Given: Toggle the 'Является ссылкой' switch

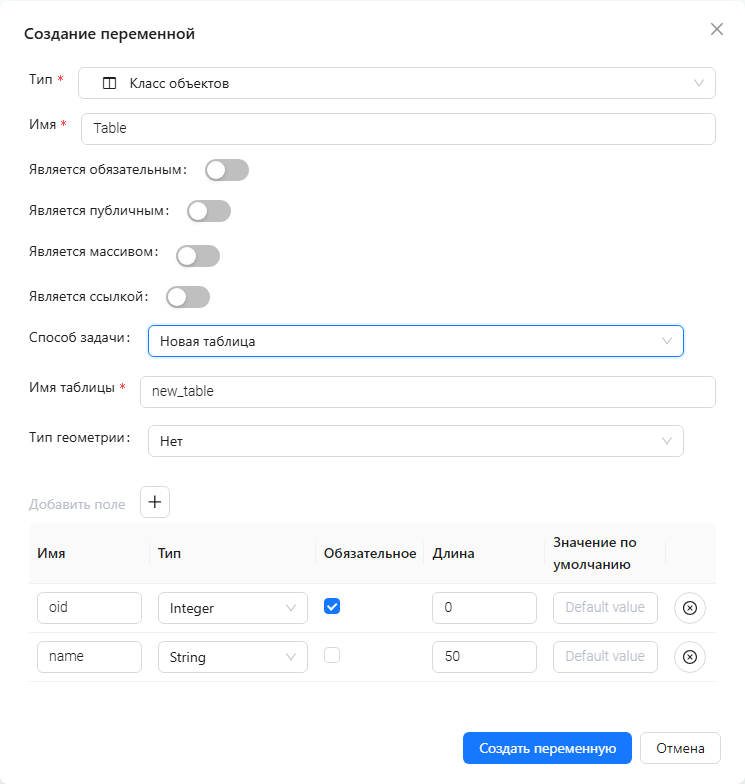Looking at the screenshot, I should [188, 297].
